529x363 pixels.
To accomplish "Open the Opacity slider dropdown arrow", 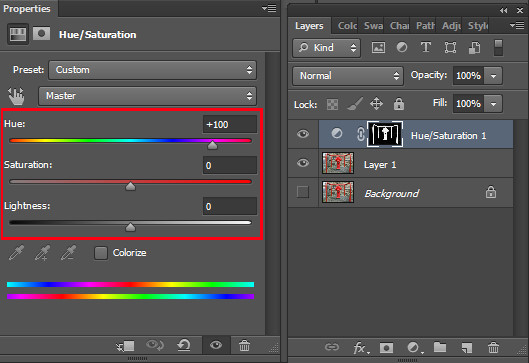I will 493,76.
